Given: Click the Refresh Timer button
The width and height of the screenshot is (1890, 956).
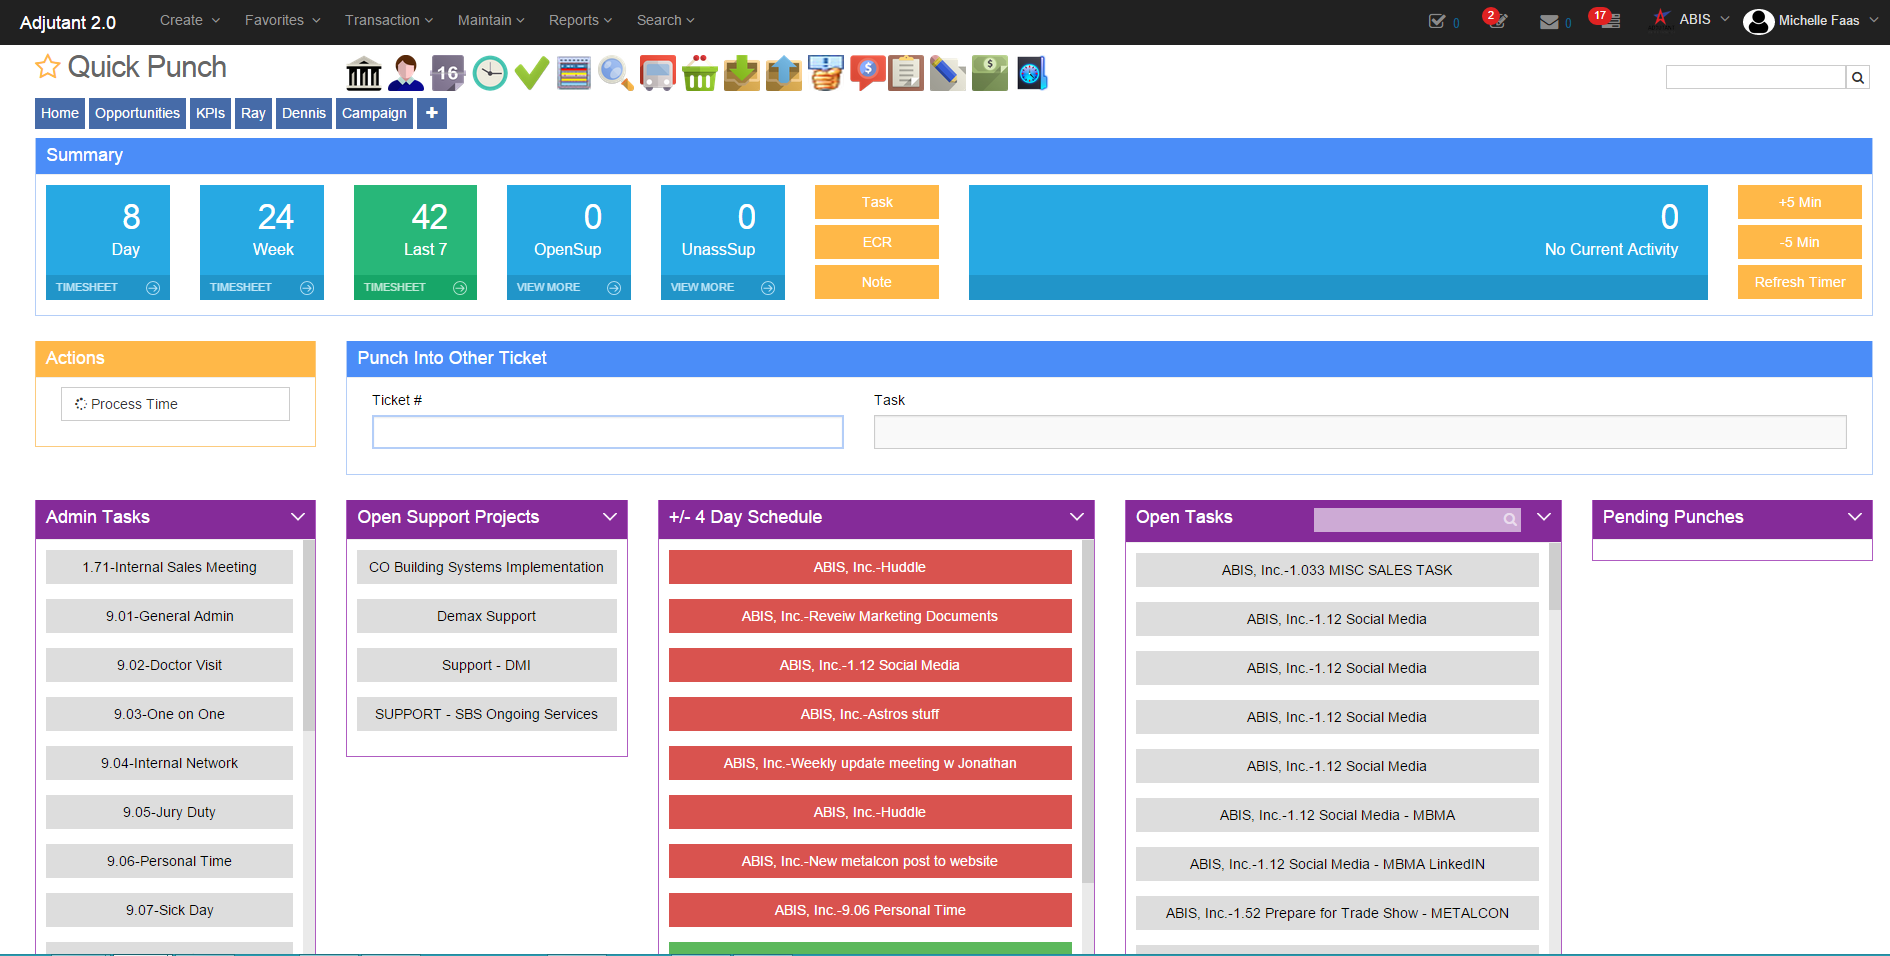Looking at the screenshot, I should (1799, 282).
